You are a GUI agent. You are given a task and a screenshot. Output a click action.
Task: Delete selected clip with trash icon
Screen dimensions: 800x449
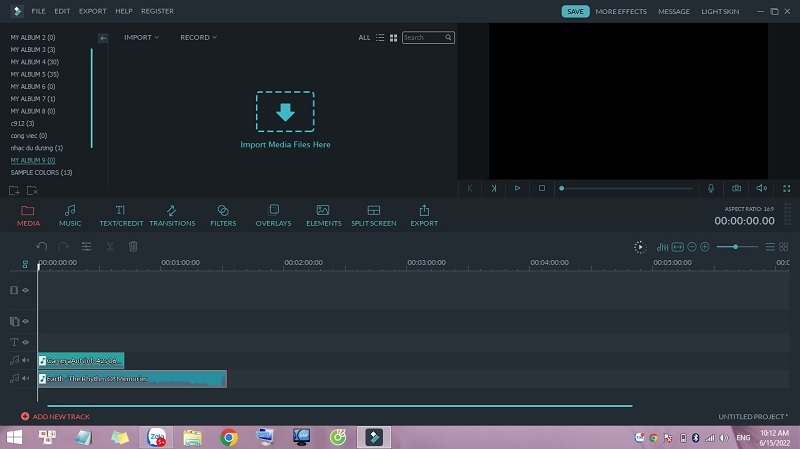pos(133,247)
